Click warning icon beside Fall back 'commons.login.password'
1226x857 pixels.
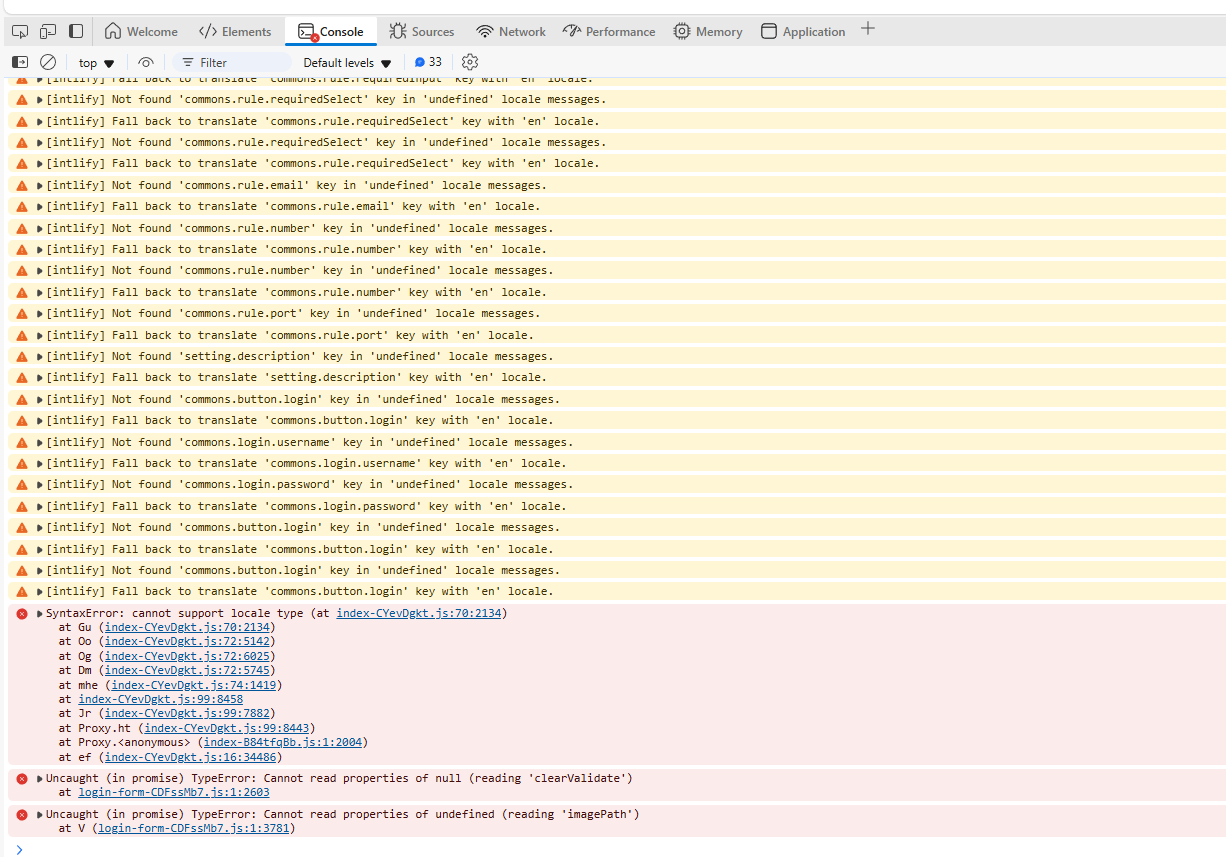[22, 506]
